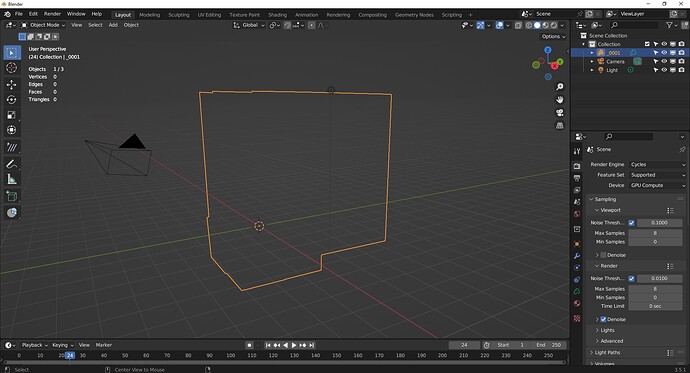Switch to the Geometry Nodes workspace tab
Image resolution: width=690 pixels, height=373 pixels.
(x=414, y=15)
